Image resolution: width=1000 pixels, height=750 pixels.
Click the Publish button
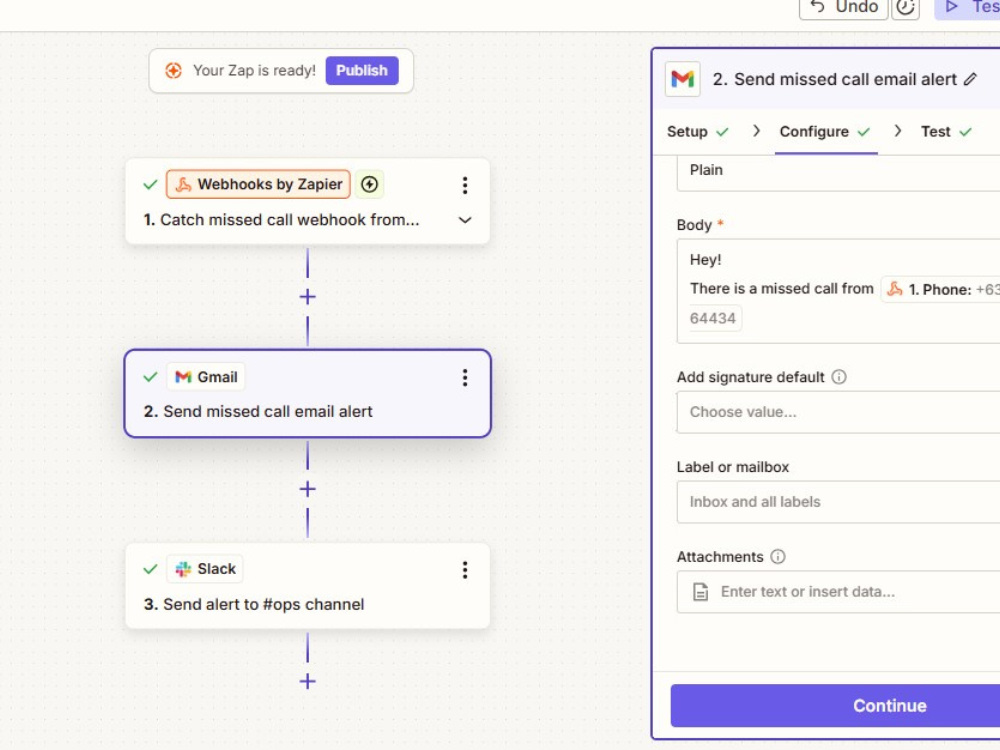(362, 70)
